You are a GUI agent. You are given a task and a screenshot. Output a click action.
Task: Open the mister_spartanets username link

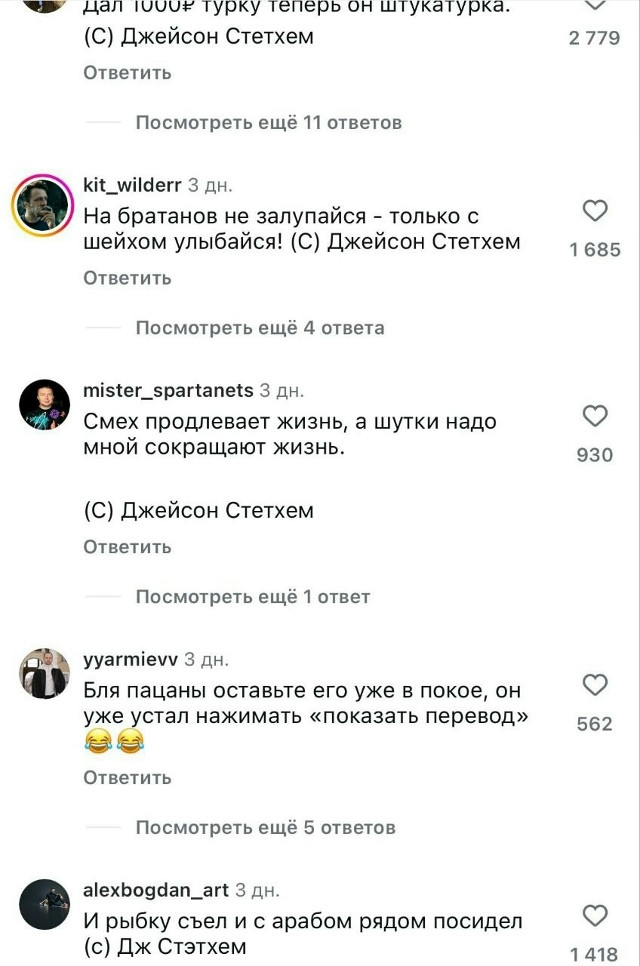(168, 390)
